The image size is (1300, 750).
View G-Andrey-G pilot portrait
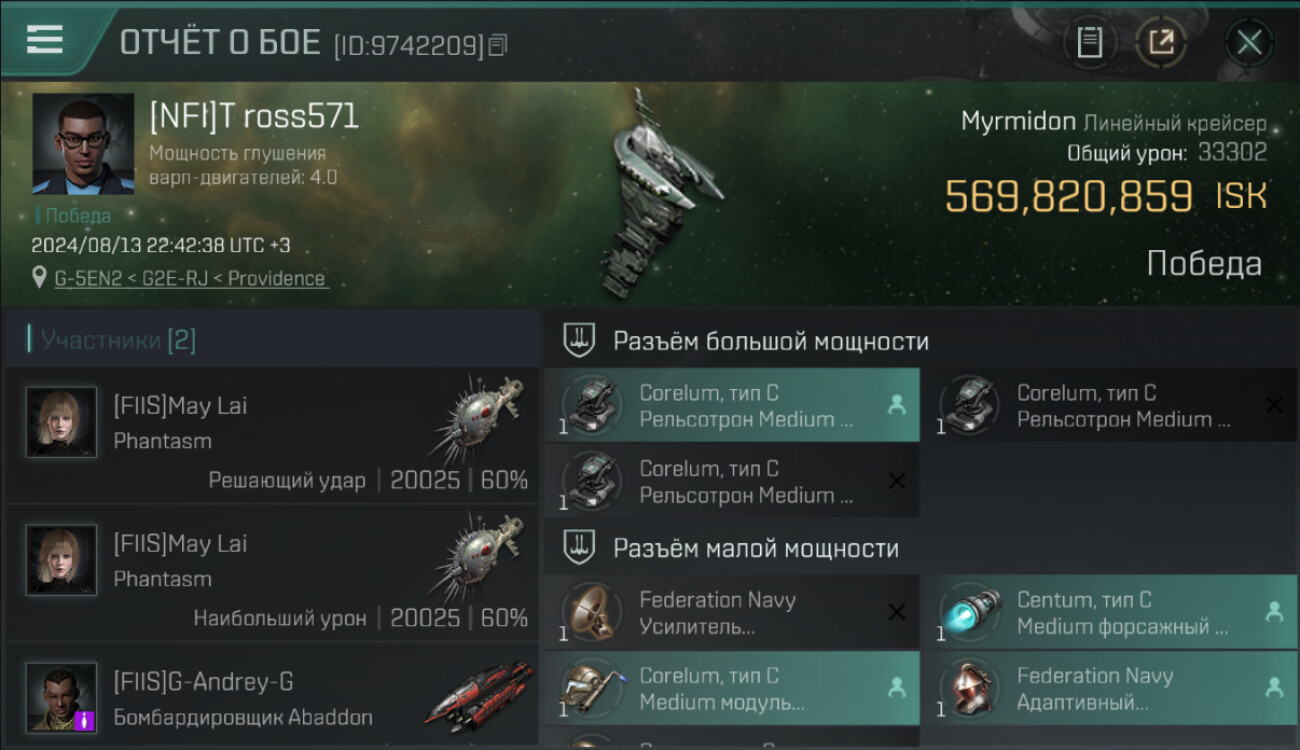point(61,697)
